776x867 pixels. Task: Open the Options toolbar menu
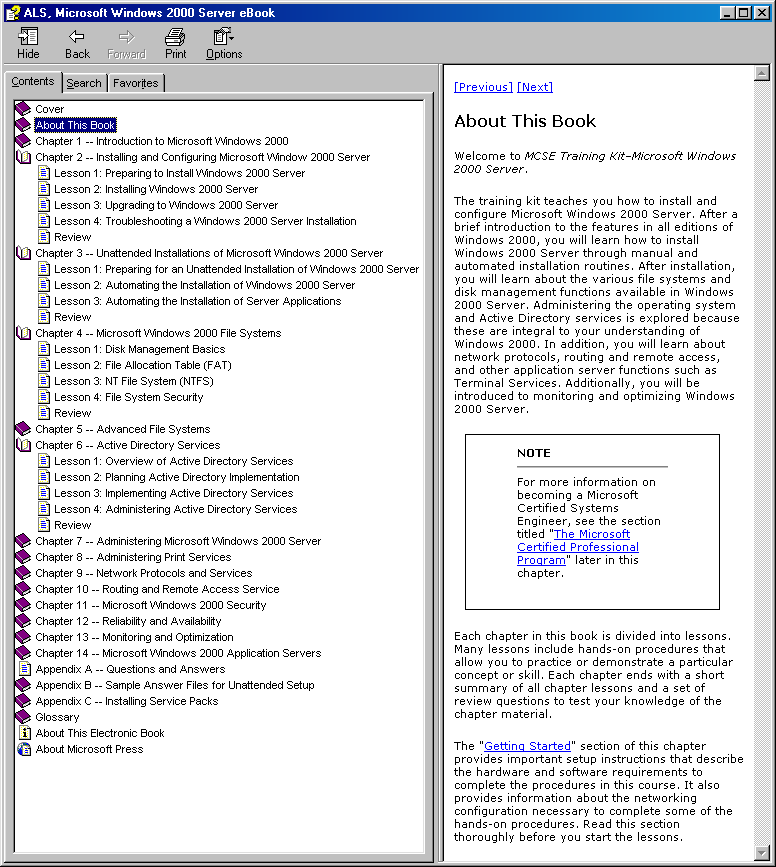223,36
